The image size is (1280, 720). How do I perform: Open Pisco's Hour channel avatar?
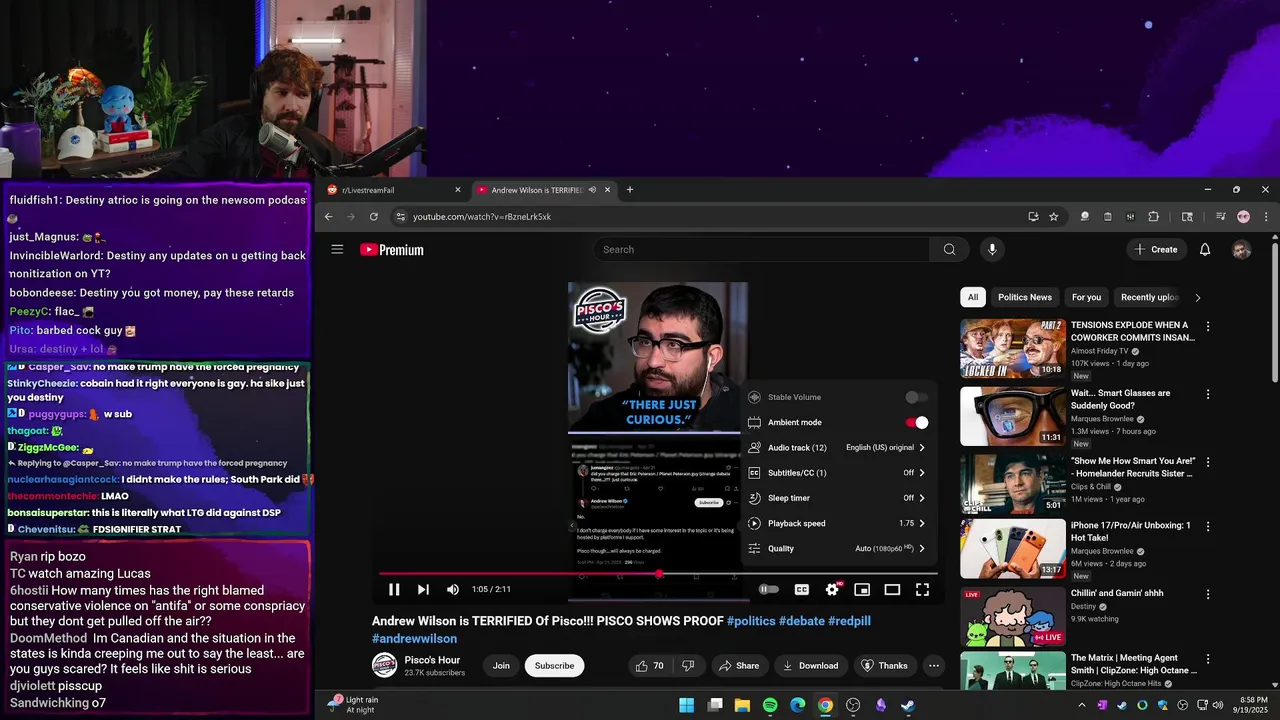(x=384, y=665)
